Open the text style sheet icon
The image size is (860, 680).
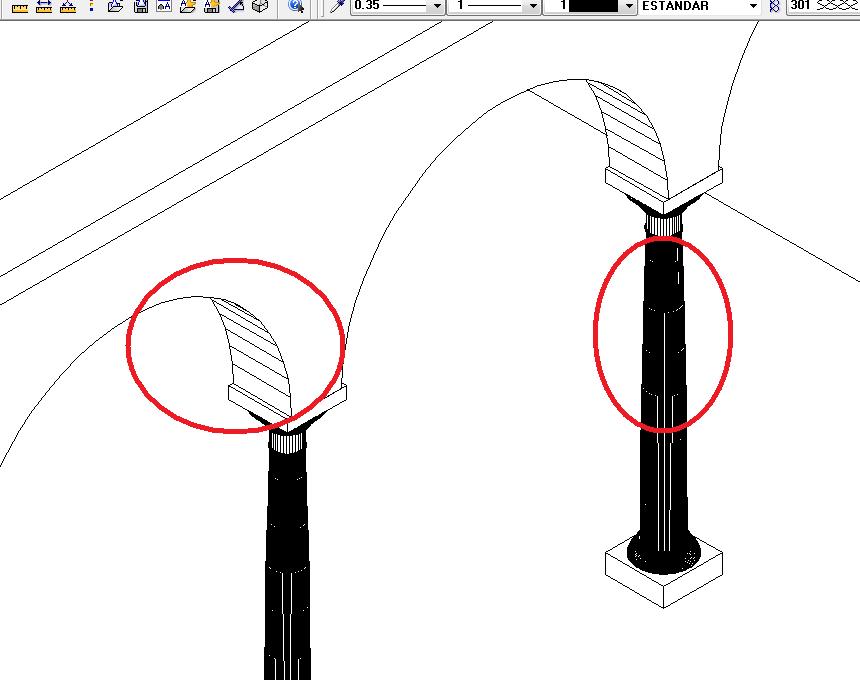click(164, 6)
